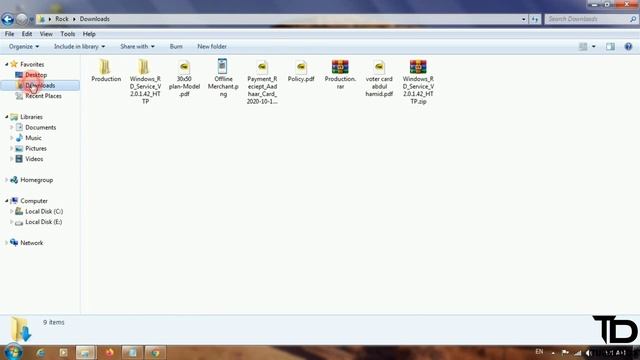
Task: Click the taskbar volume icon
Action: (589, 353)
